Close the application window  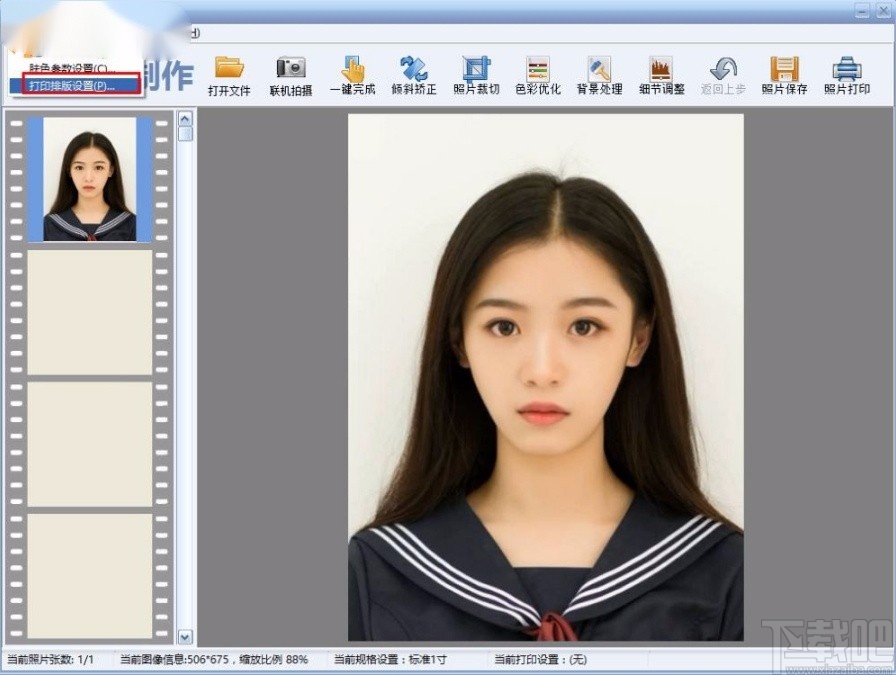[883, 10]
